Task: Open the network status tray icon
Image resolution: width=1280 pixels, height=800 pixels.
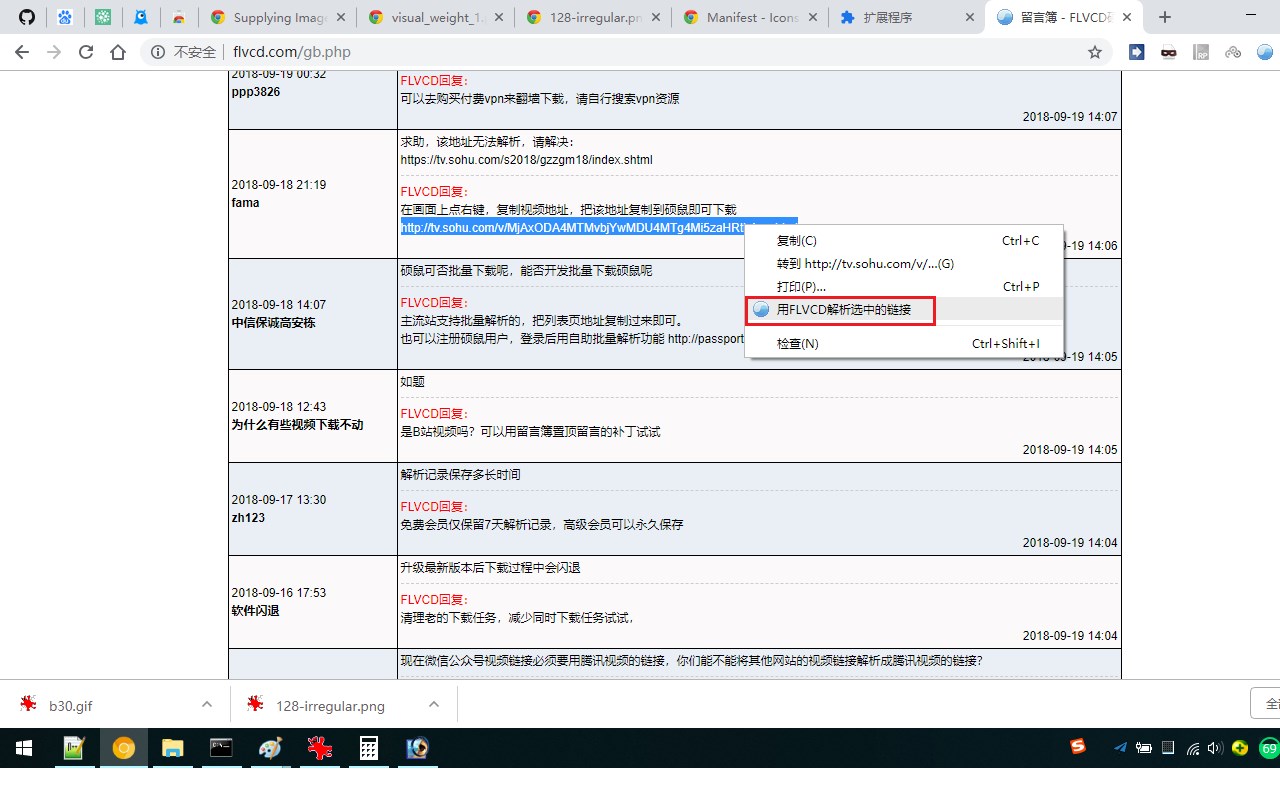Action: coord(1192,748)
